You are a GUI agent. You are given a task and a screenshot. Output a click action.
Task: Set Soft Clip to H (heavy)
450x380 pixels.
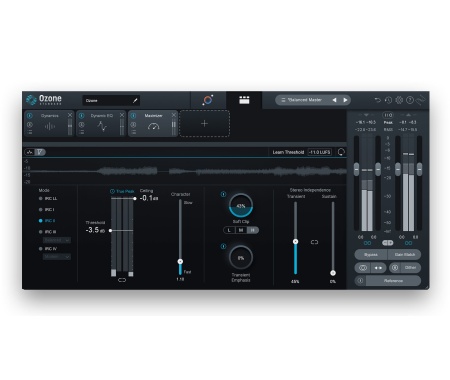pos(252,230)
